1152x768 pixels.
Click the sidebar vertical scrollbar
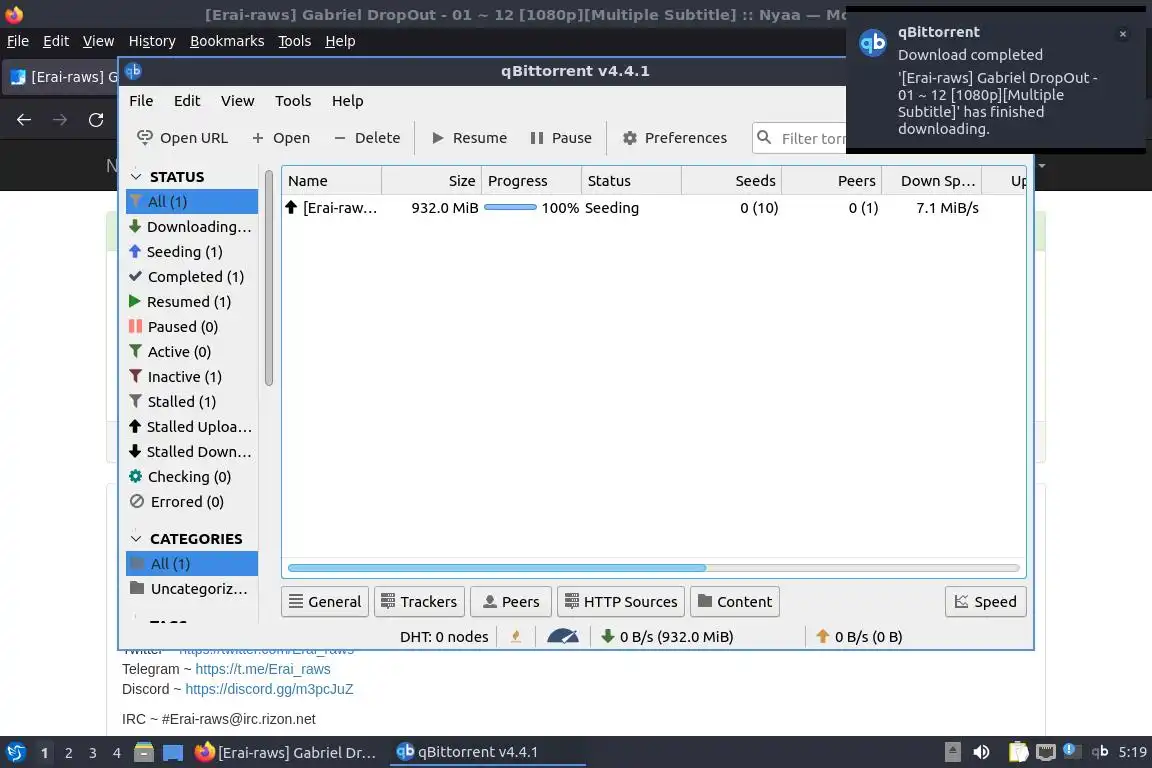(x=269, y=278)
